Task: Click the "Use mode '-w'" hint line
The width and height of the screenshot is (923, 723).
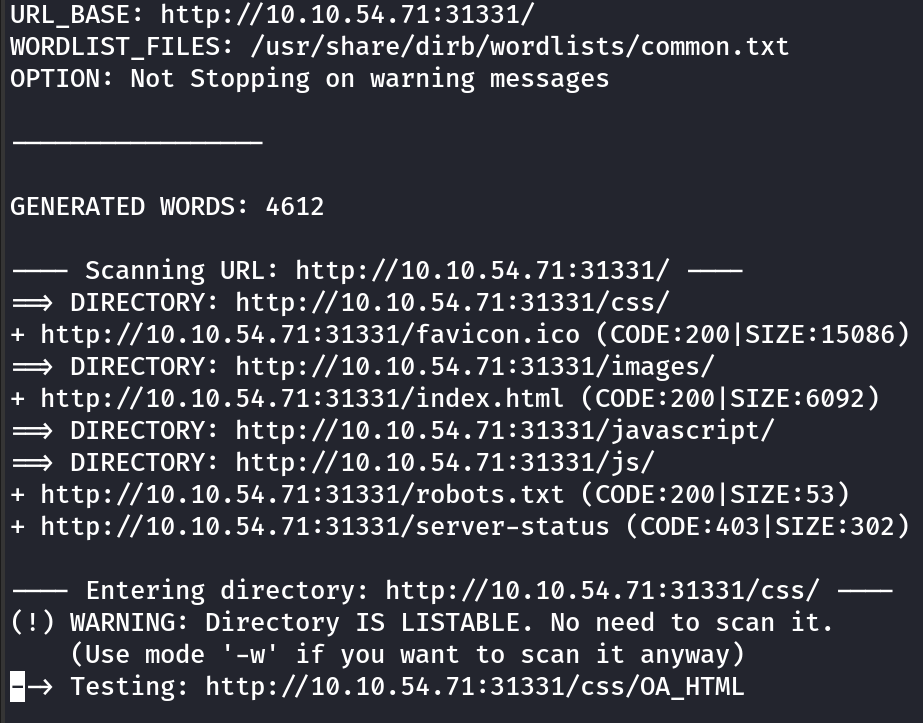Action: (407, 655)
